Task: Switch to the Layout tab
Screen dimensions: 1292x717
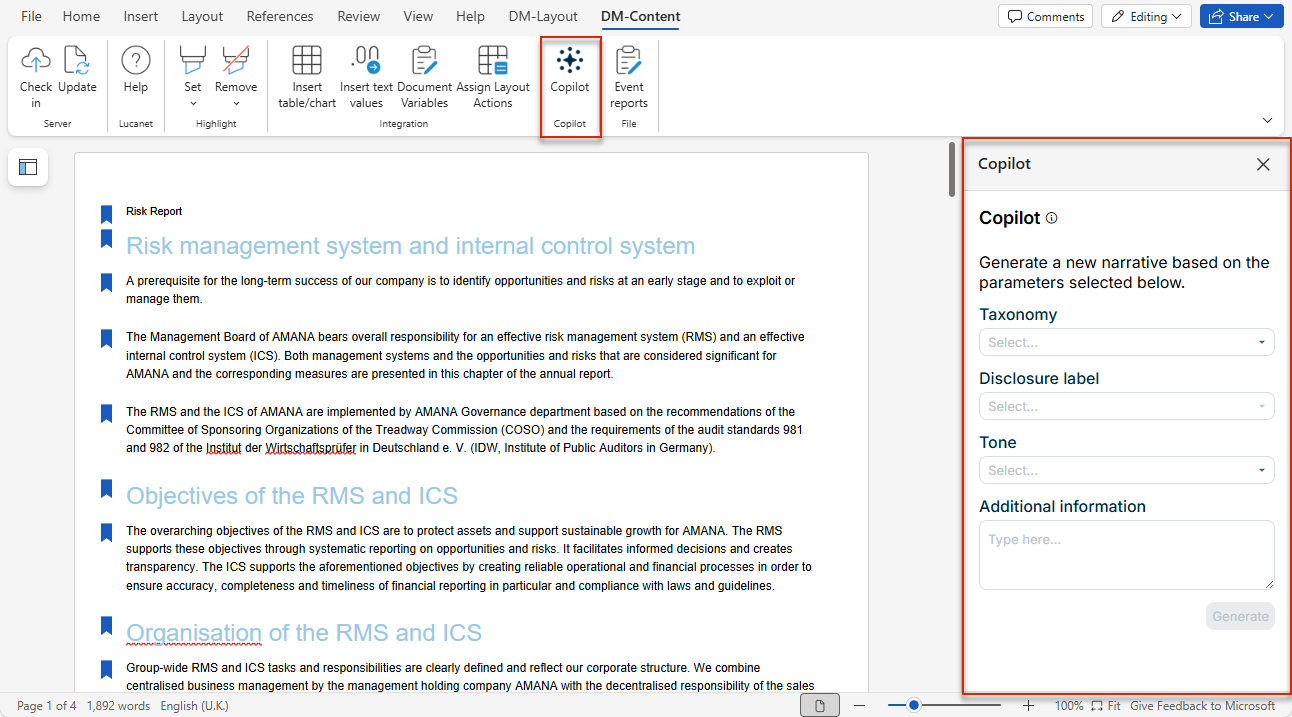Action: click(202, 16)
